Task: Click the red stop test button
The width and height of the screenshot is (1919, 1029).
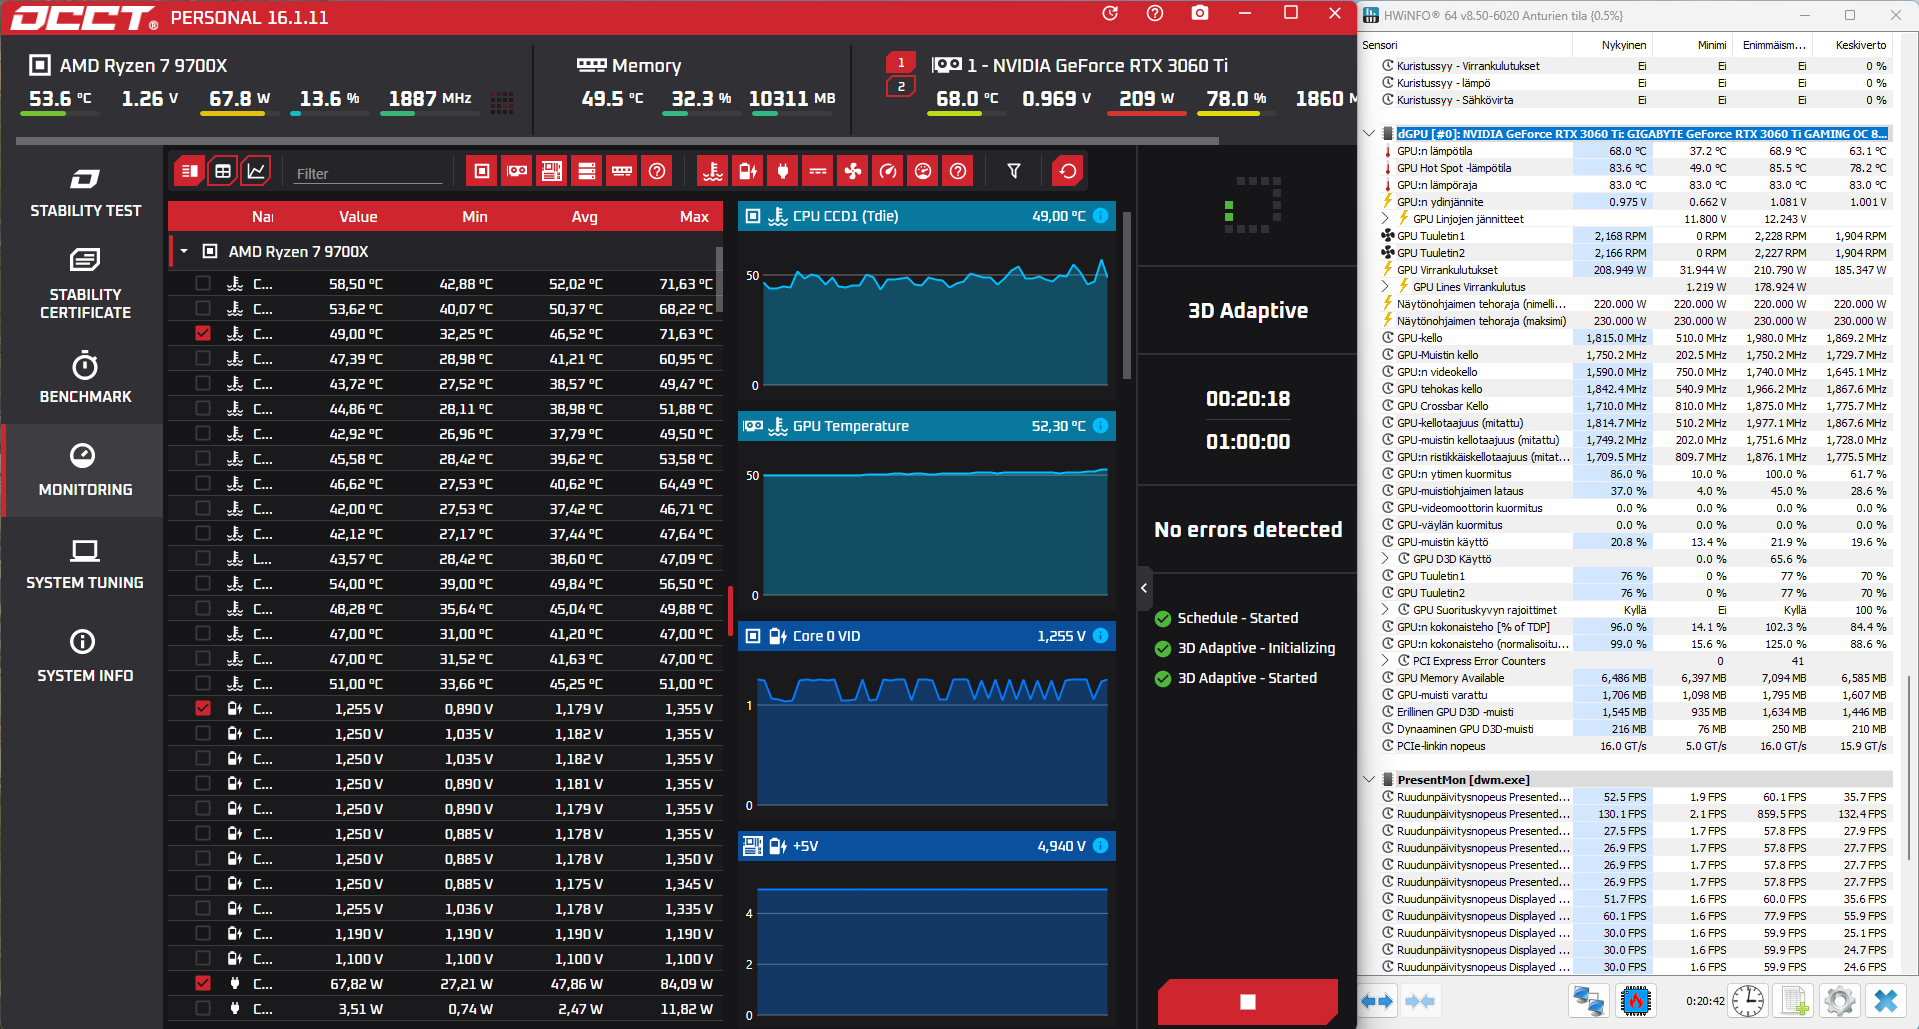Action: (1247, 1002)
